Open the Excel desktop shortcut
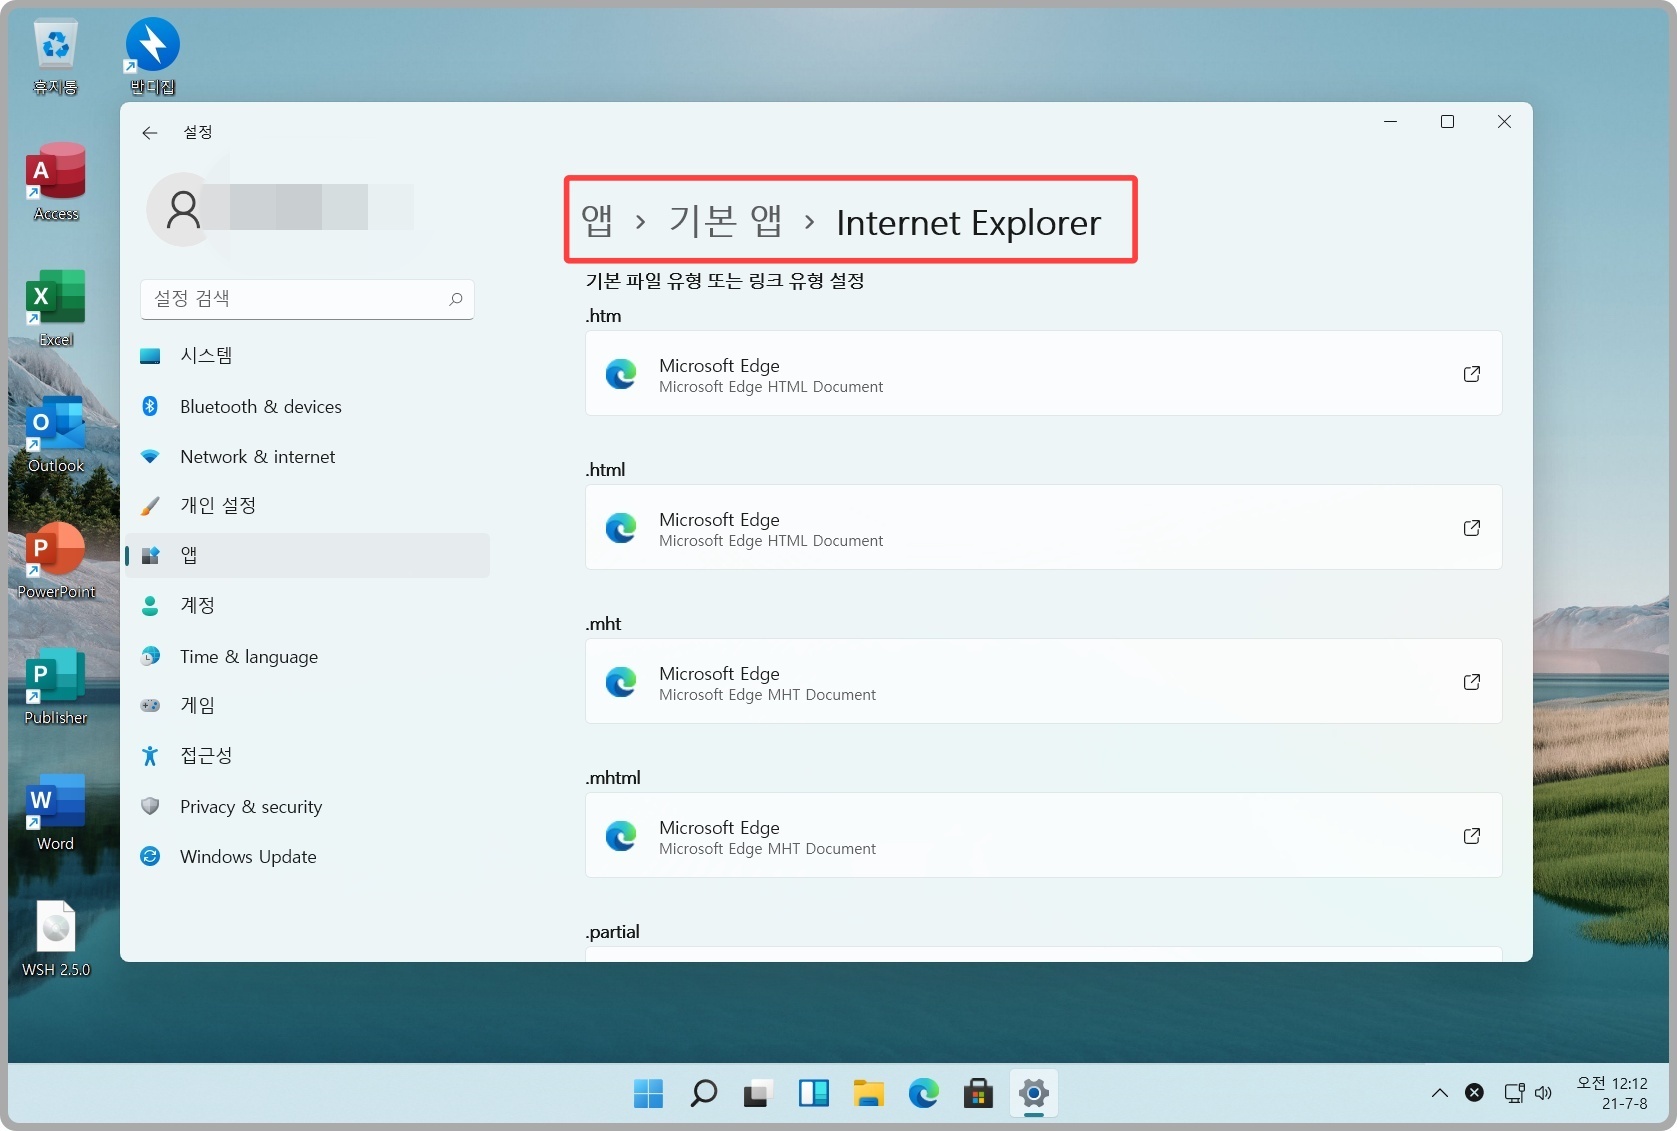 point(56,308)
